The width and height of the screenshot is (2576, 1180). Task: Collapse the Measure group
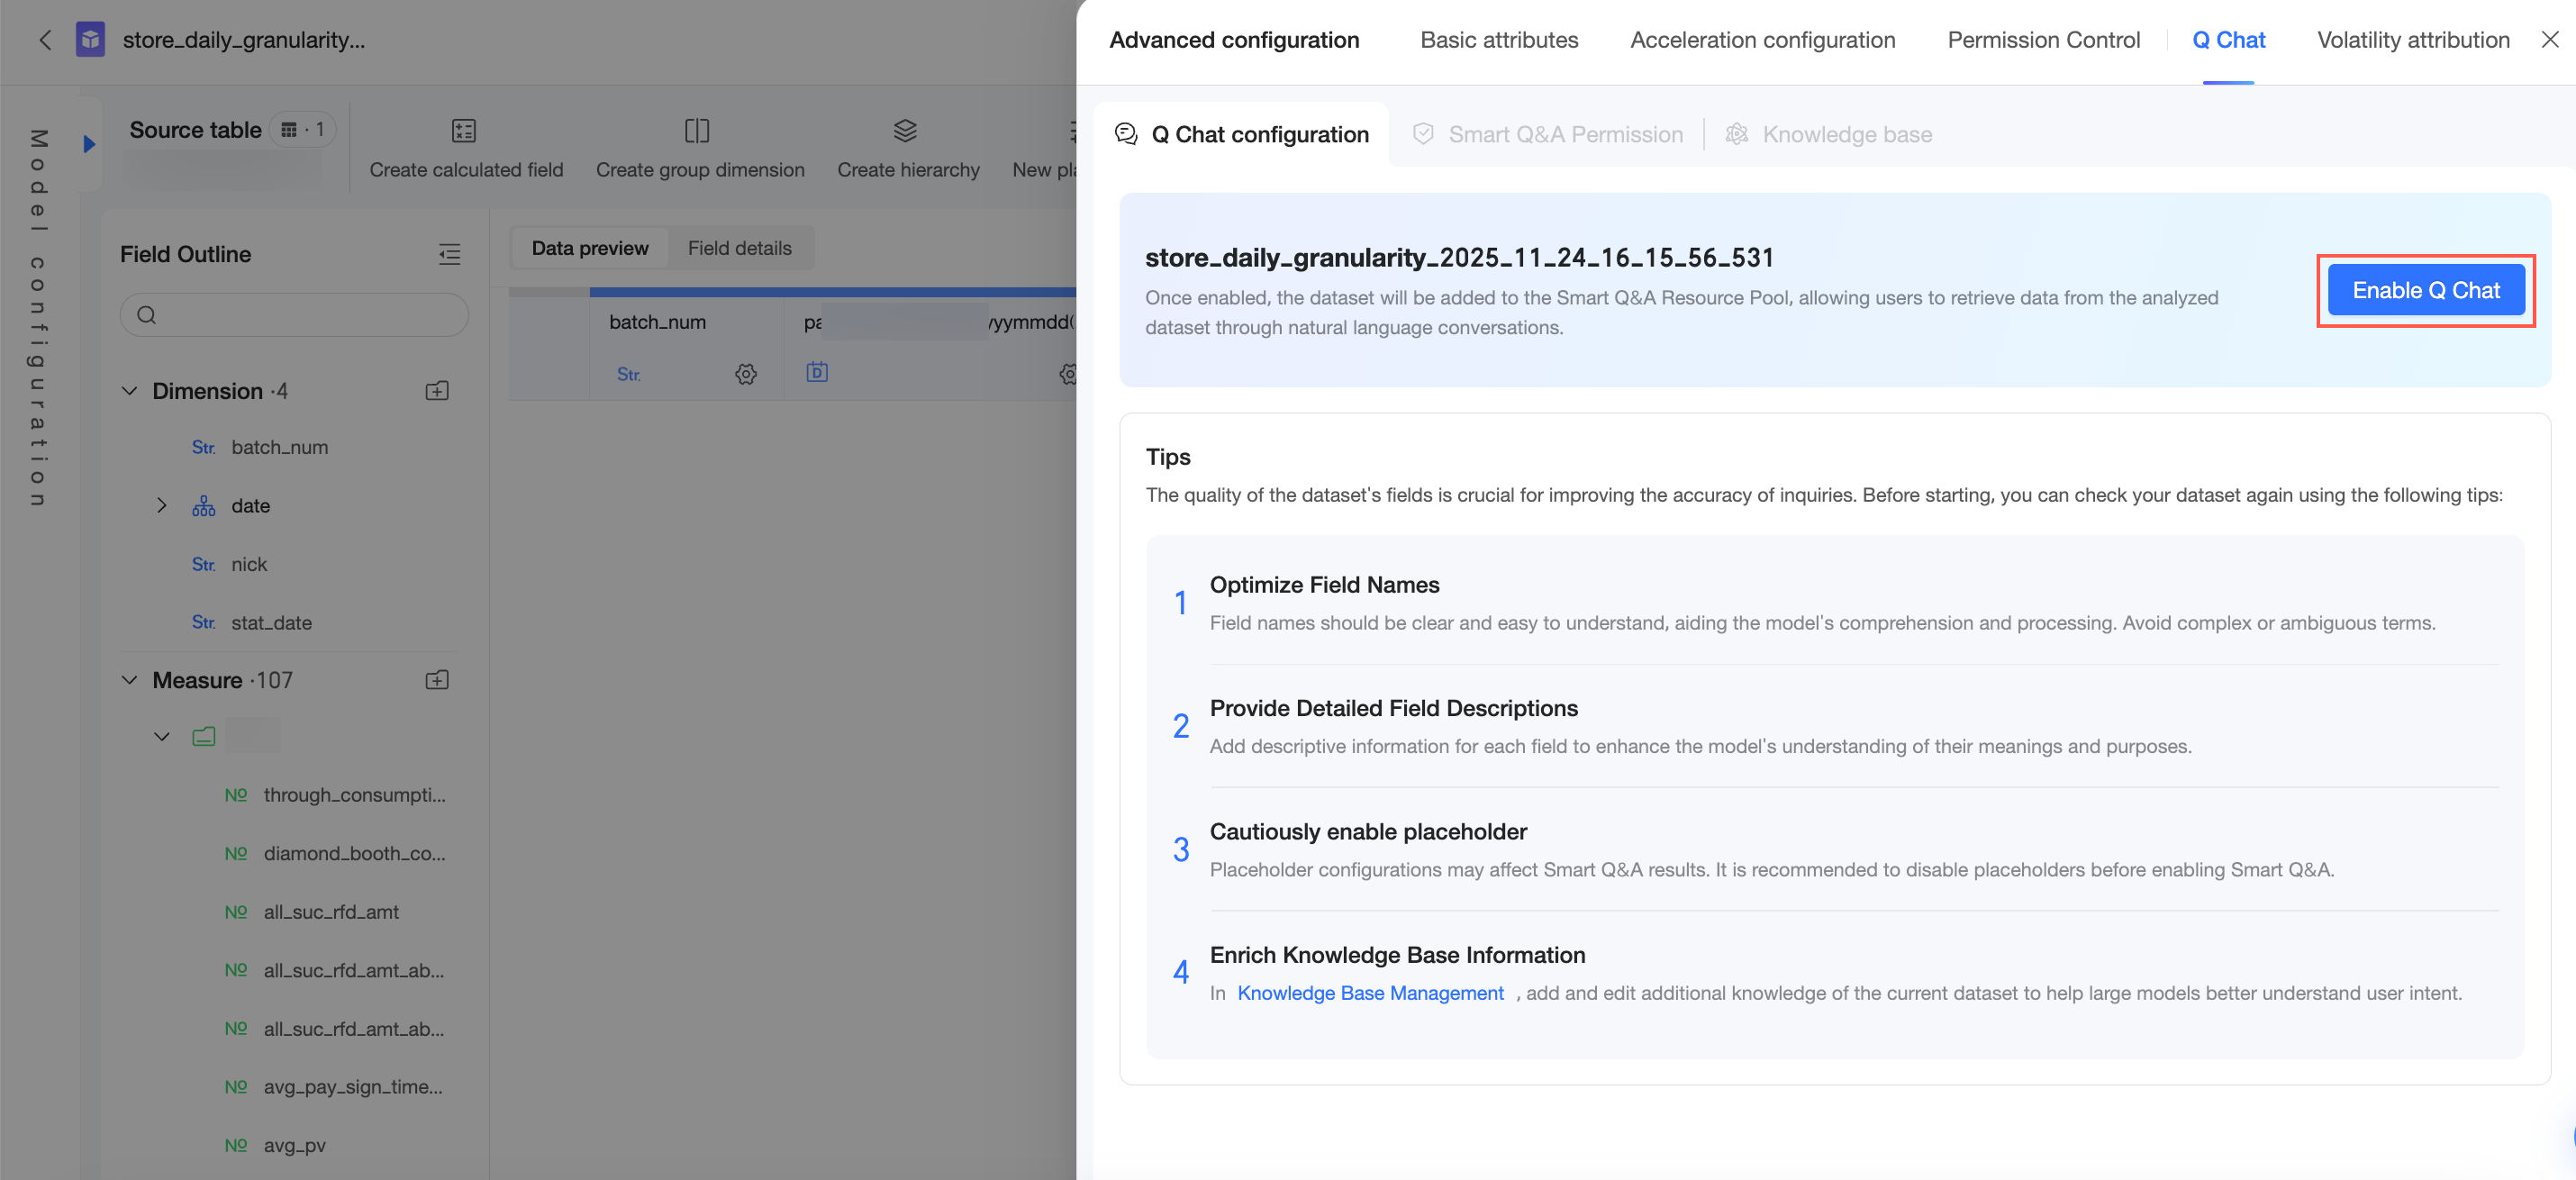pyautogui.click(x=129, y=680)
